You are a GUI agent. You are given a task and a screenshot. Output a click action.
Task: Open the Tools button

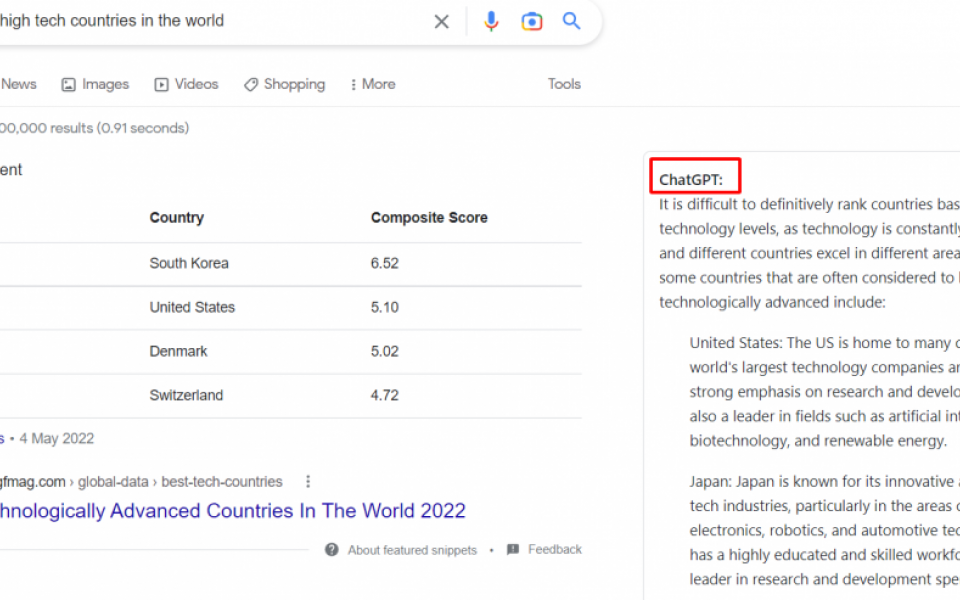pyautogui.click(x=564, y=84)
